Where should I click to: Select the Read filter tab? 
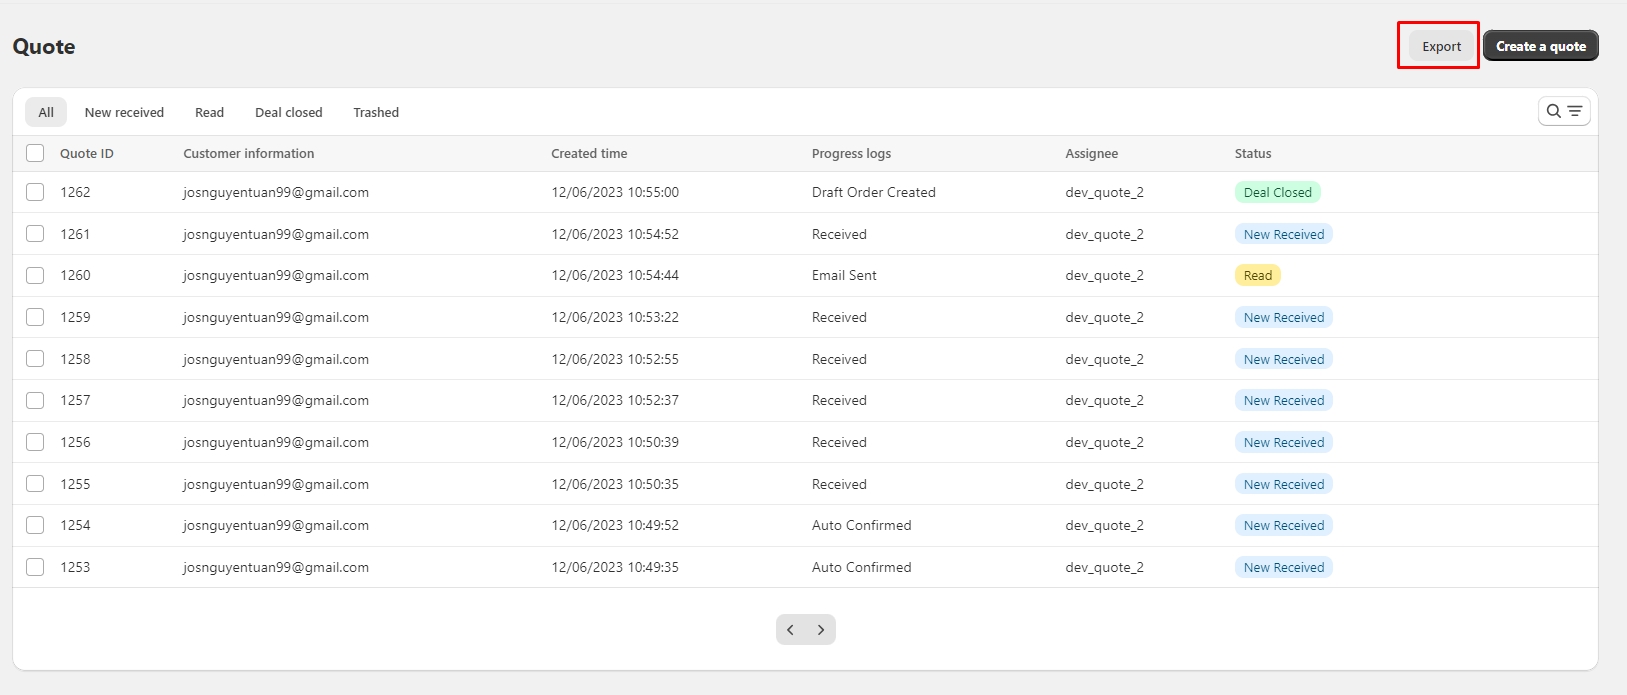209,112
